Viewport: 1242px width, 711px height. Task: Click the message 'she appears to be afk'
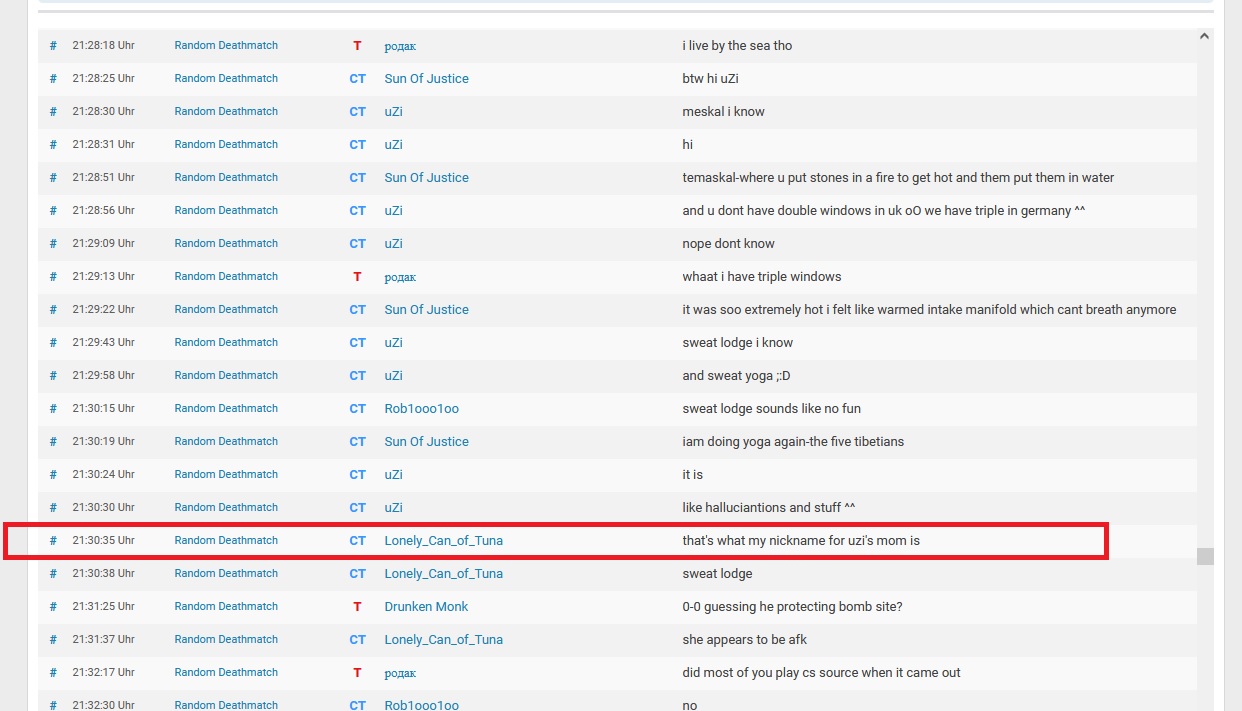click(x=744, y=640)
